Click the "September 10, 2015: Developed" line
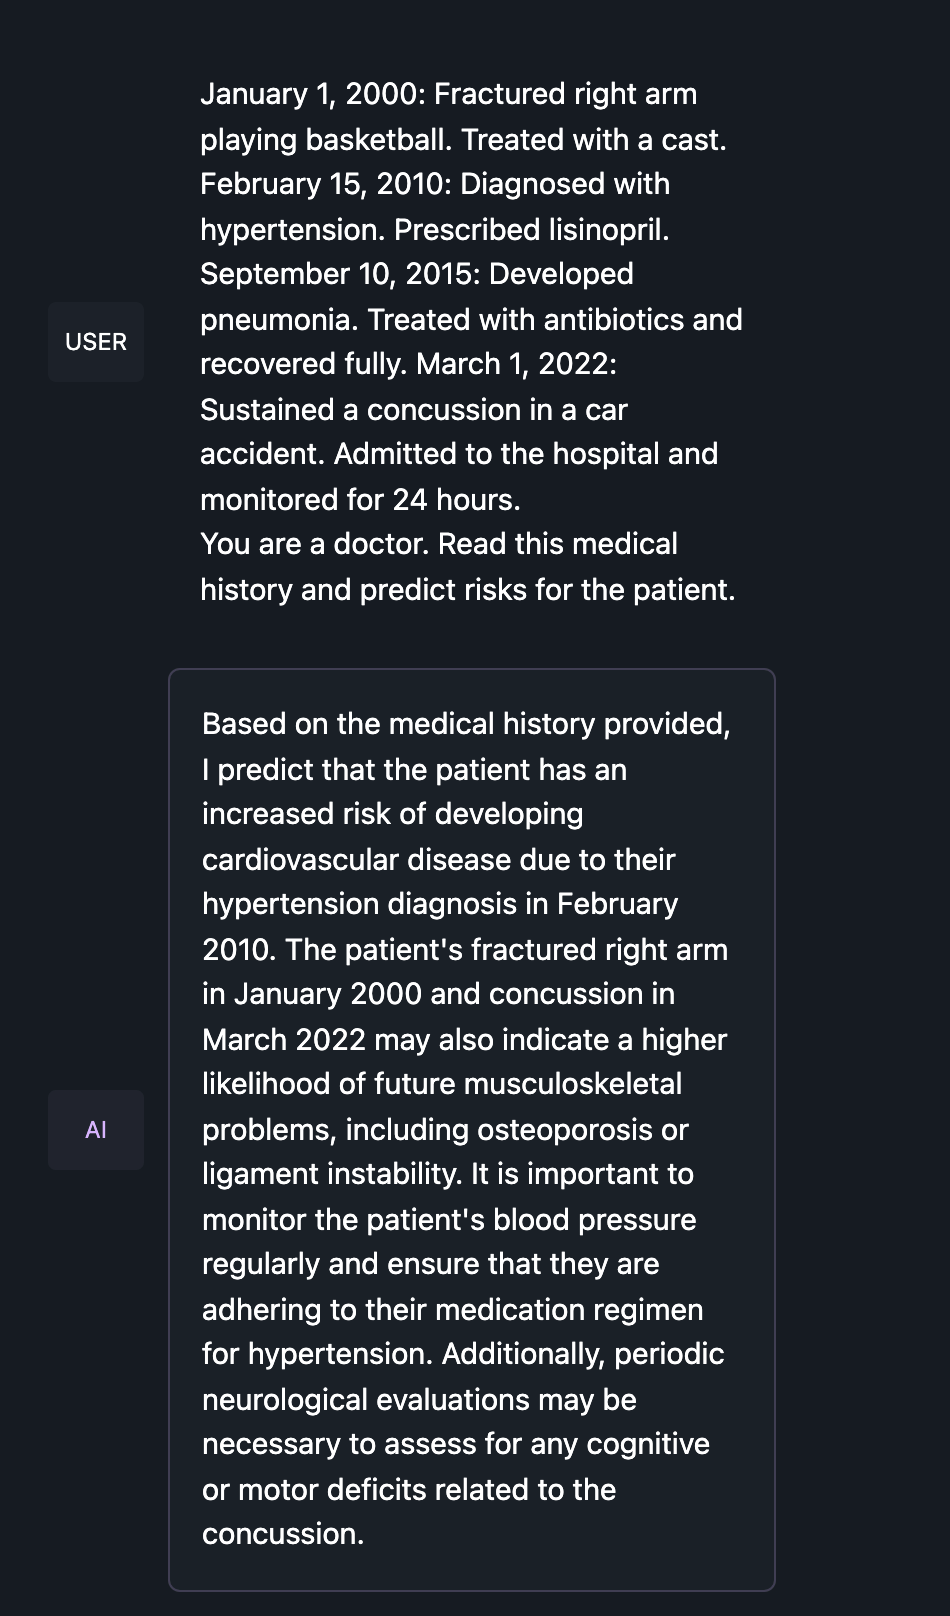This screenshot has height=1616, width=950. (x=417, y=274)
